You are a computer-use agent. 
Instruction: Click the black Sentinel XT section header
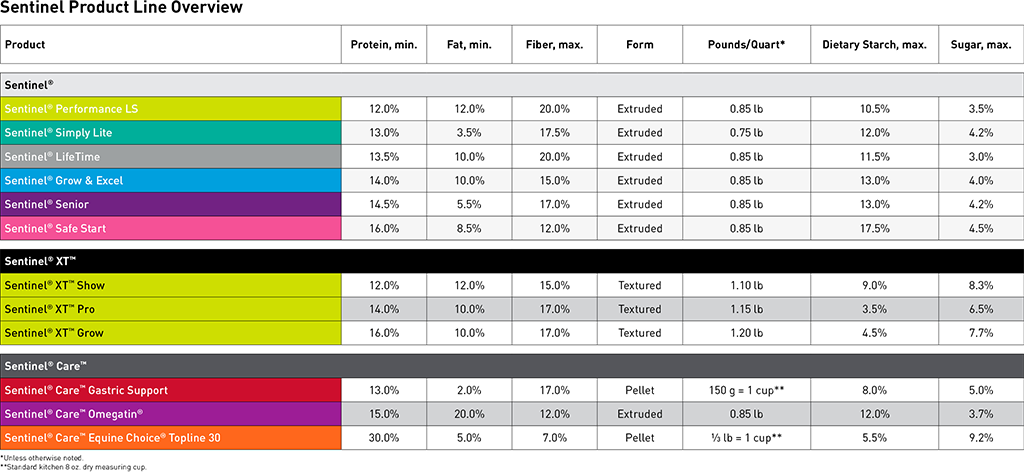511,261
